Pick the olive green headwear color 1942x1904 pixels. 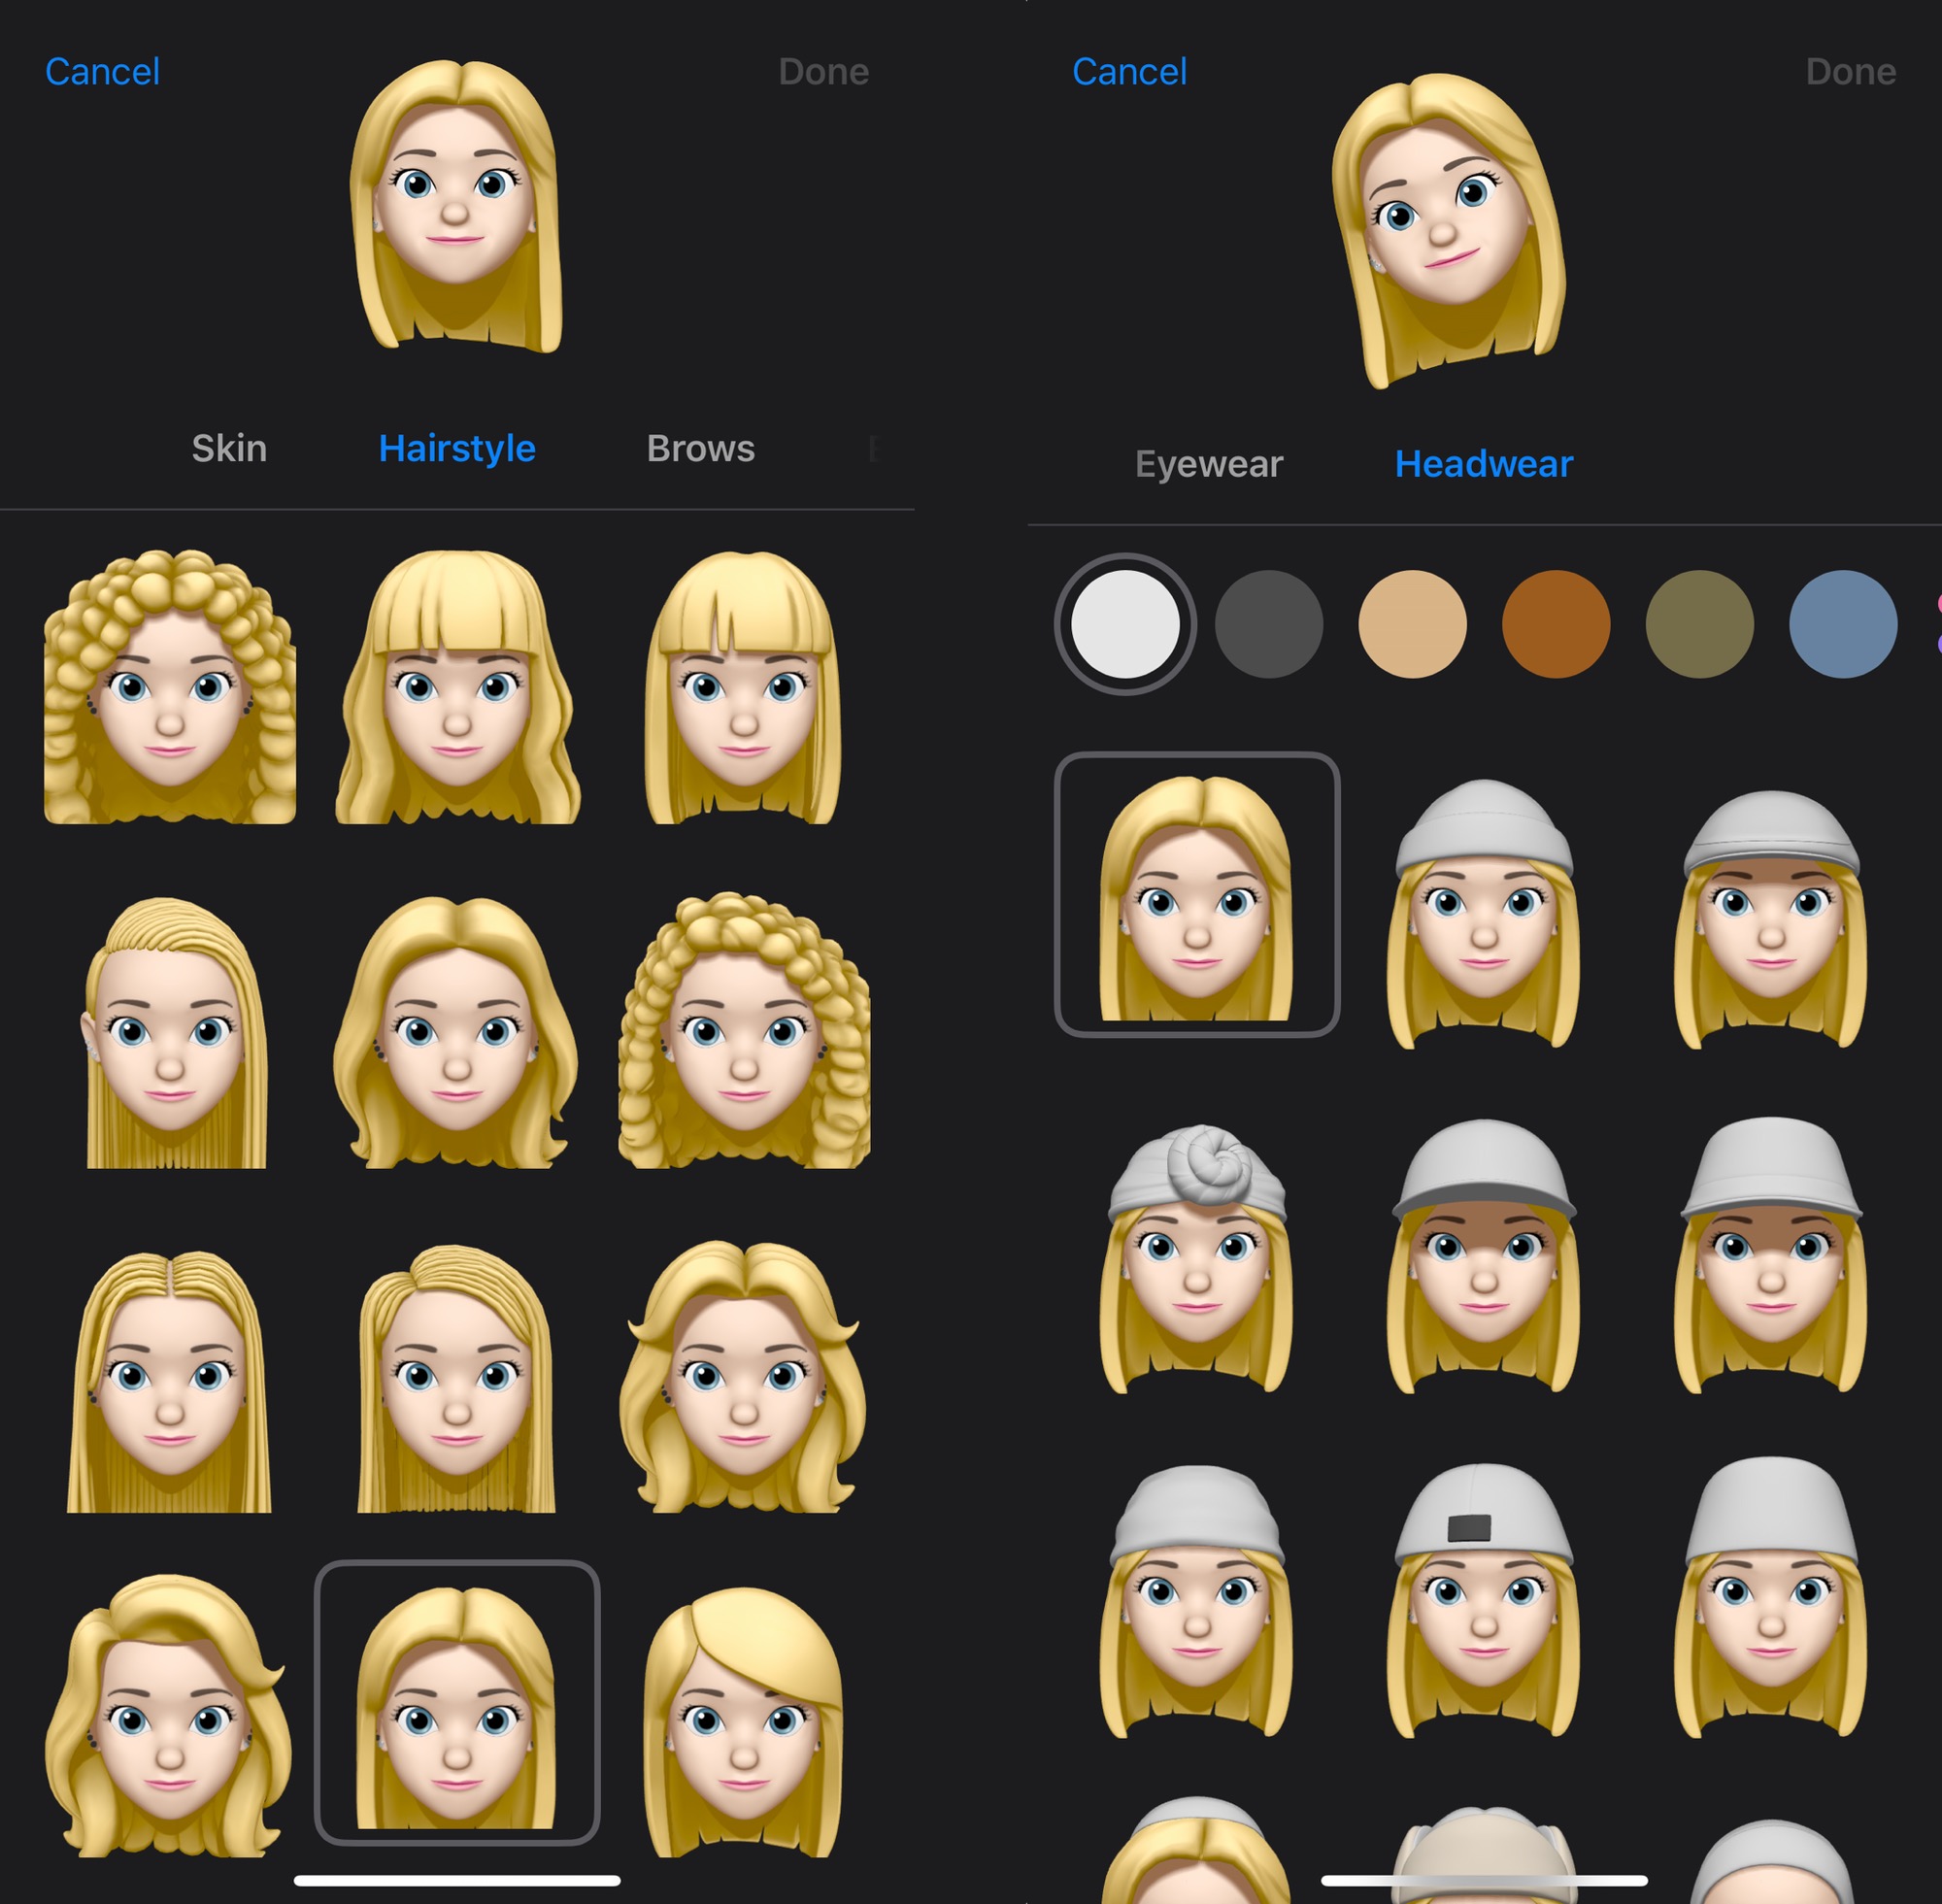point(1699,624)
